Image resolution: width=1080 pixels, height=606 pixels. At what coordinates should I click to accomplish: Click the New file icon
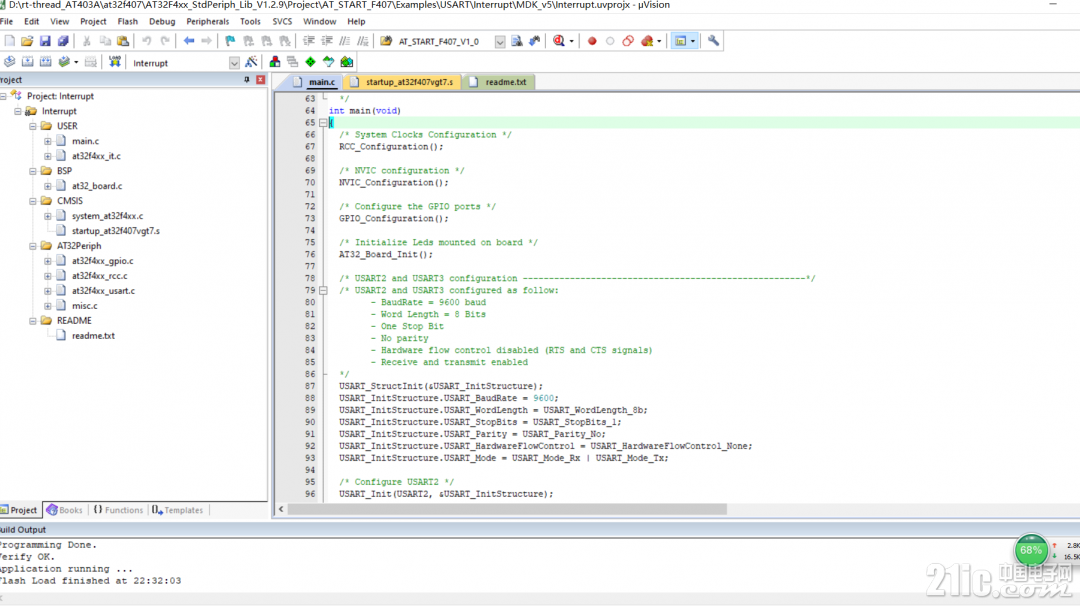[10, 41]
